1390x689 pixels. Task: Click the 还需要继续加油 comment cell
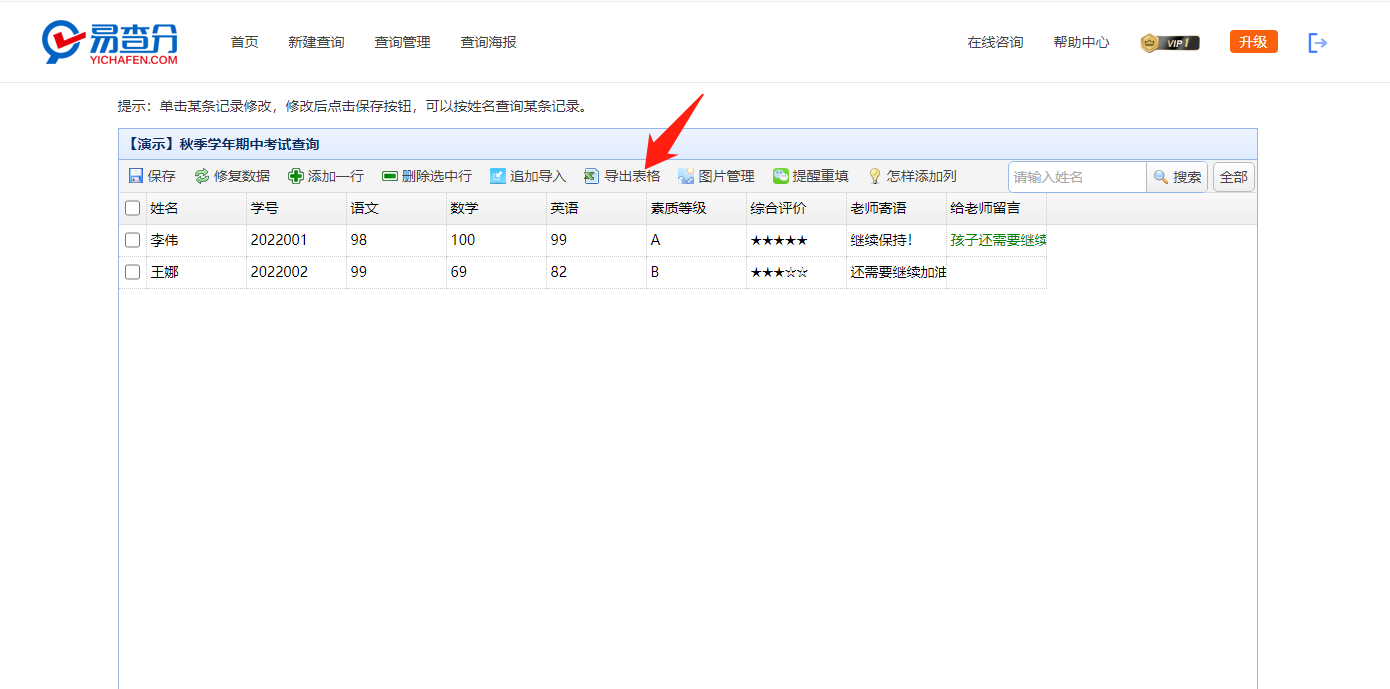[897, 272]
